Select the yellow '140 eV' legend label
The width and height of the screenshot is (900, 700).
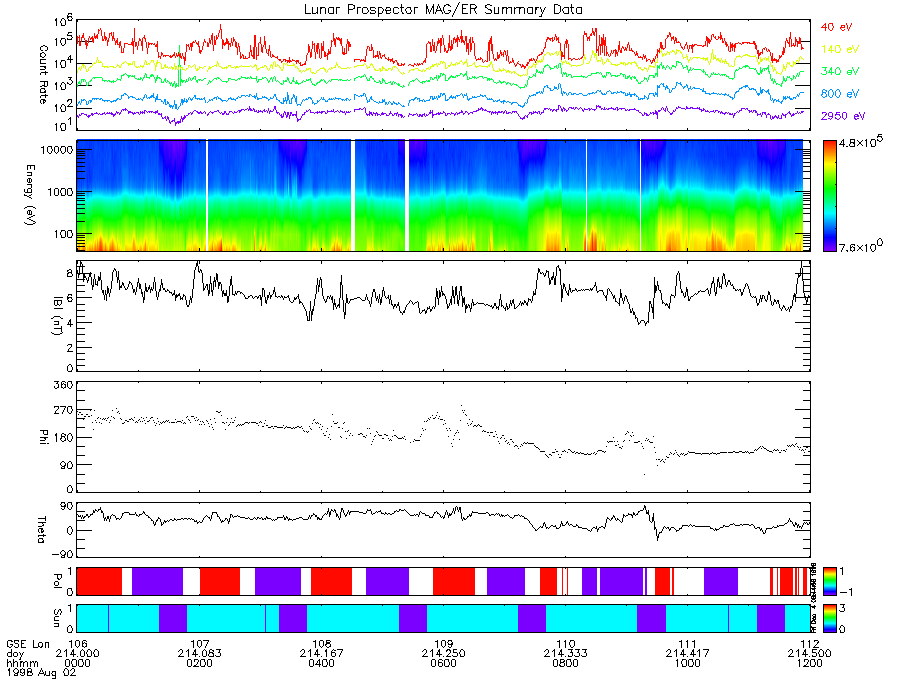coord(840,49)
